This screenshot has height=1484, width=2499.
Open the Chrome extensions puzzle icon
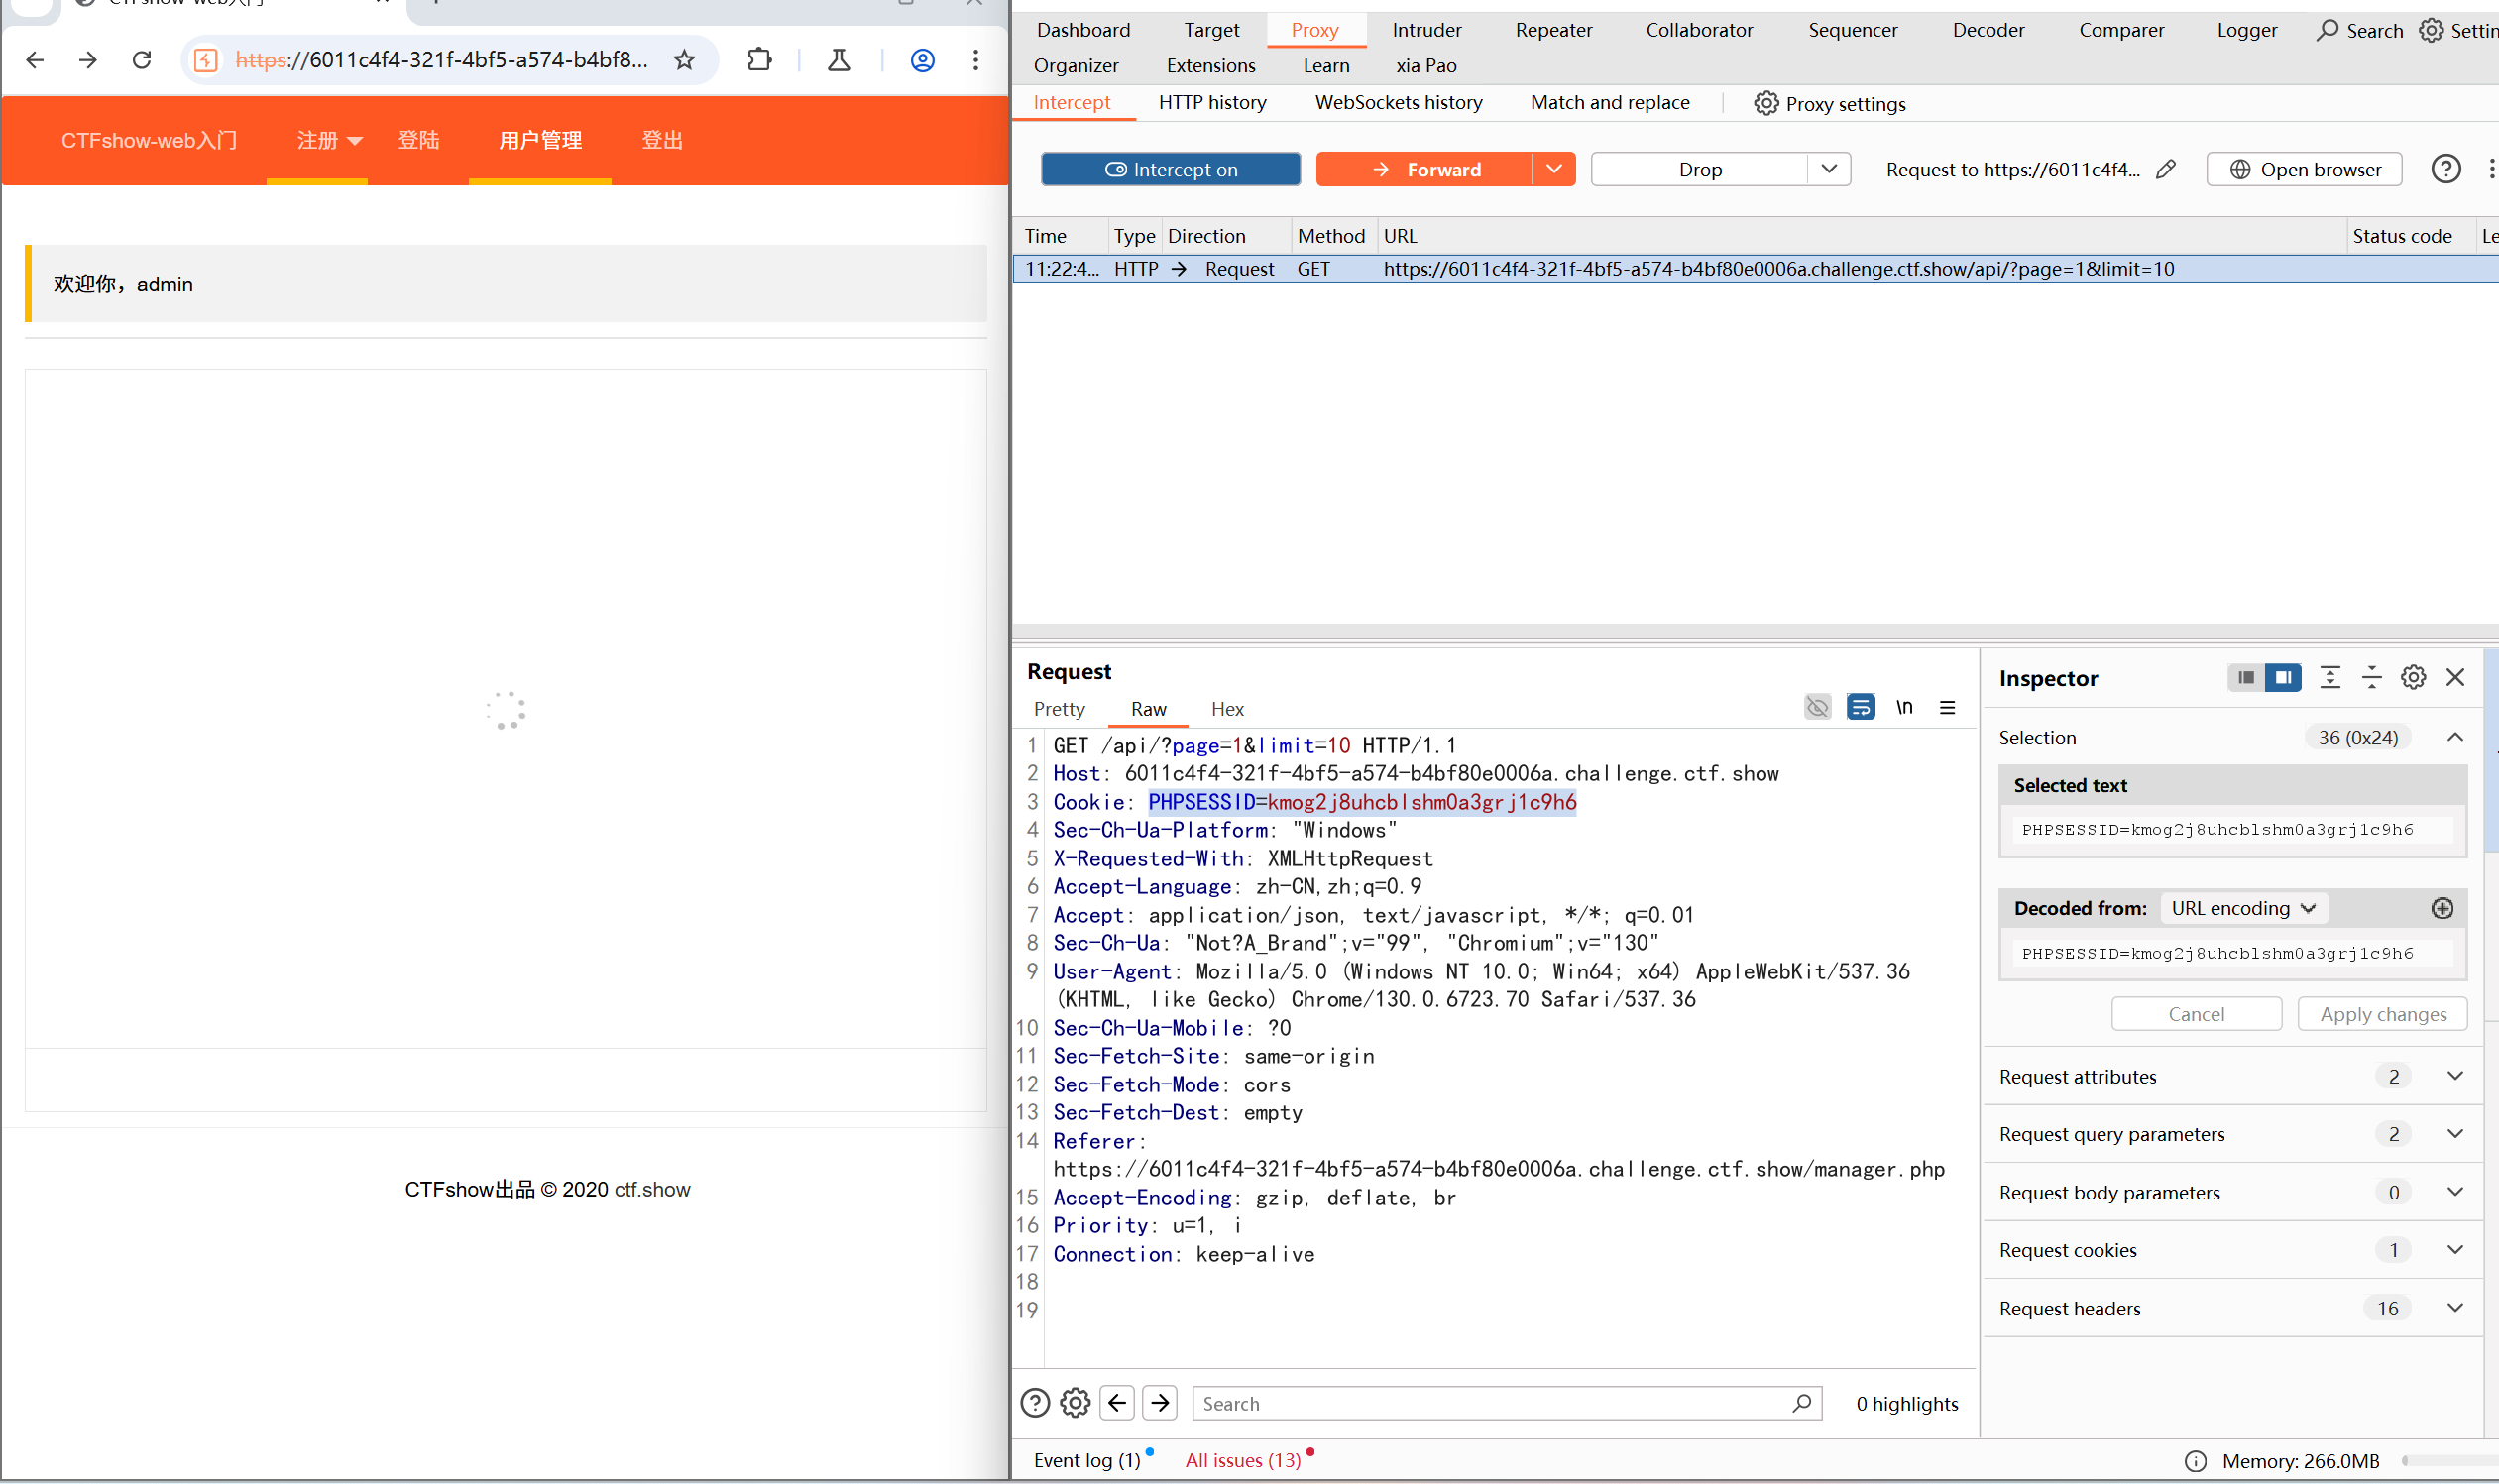(x=760, y=60)
